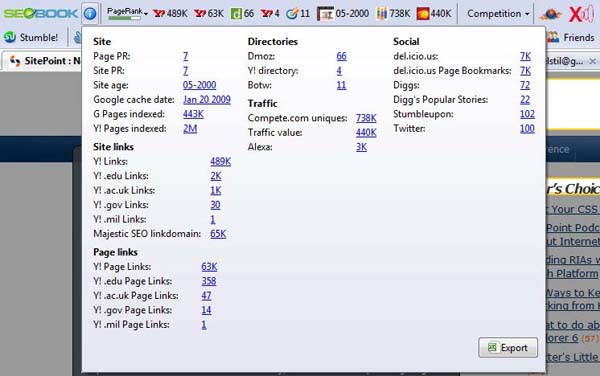Click Y! .gov Page Links 14

click(206, 311)
